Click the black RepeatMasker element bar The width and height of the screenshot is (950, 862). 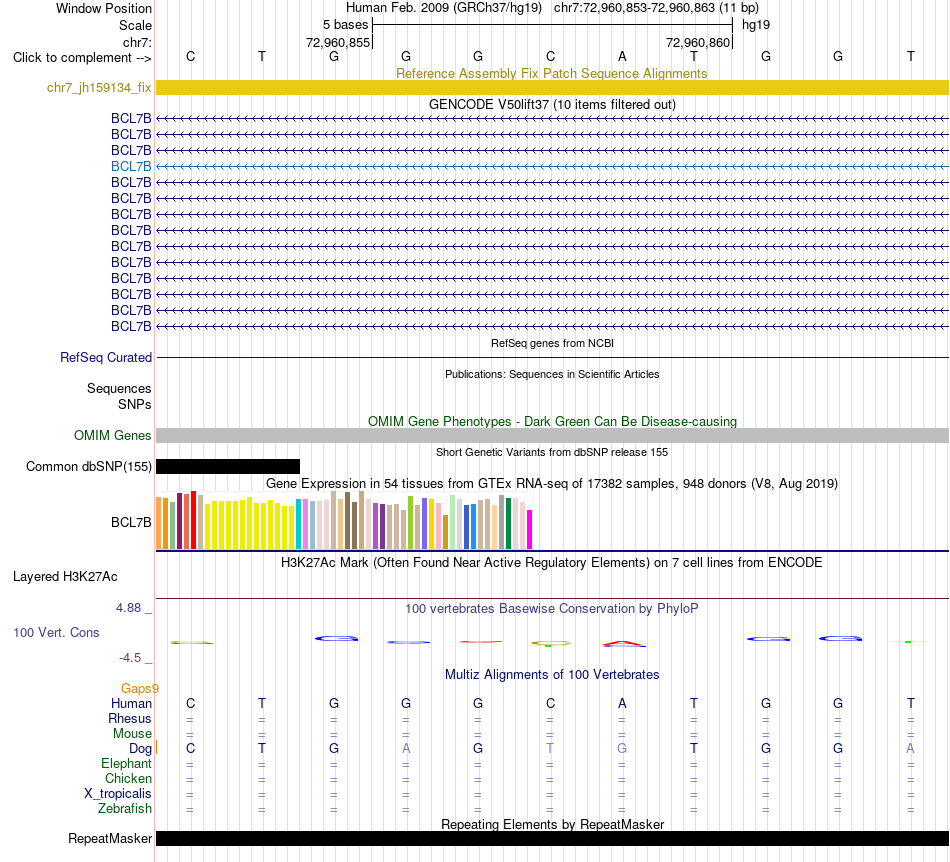tap(552, 838)
